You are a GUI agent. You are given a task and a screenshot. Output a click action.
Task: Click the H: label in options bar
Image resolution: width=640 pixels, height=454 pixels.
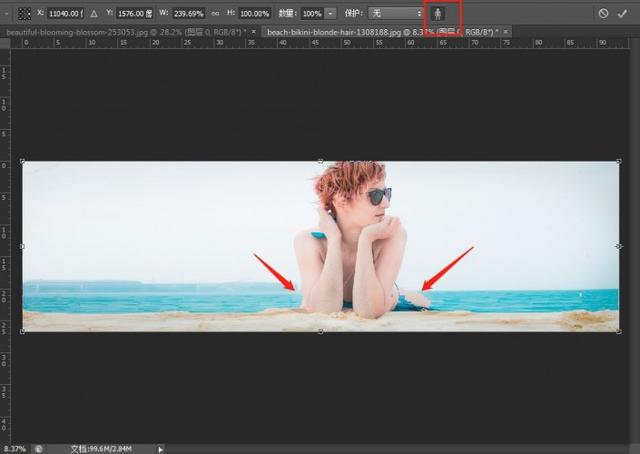pos(231,13)
